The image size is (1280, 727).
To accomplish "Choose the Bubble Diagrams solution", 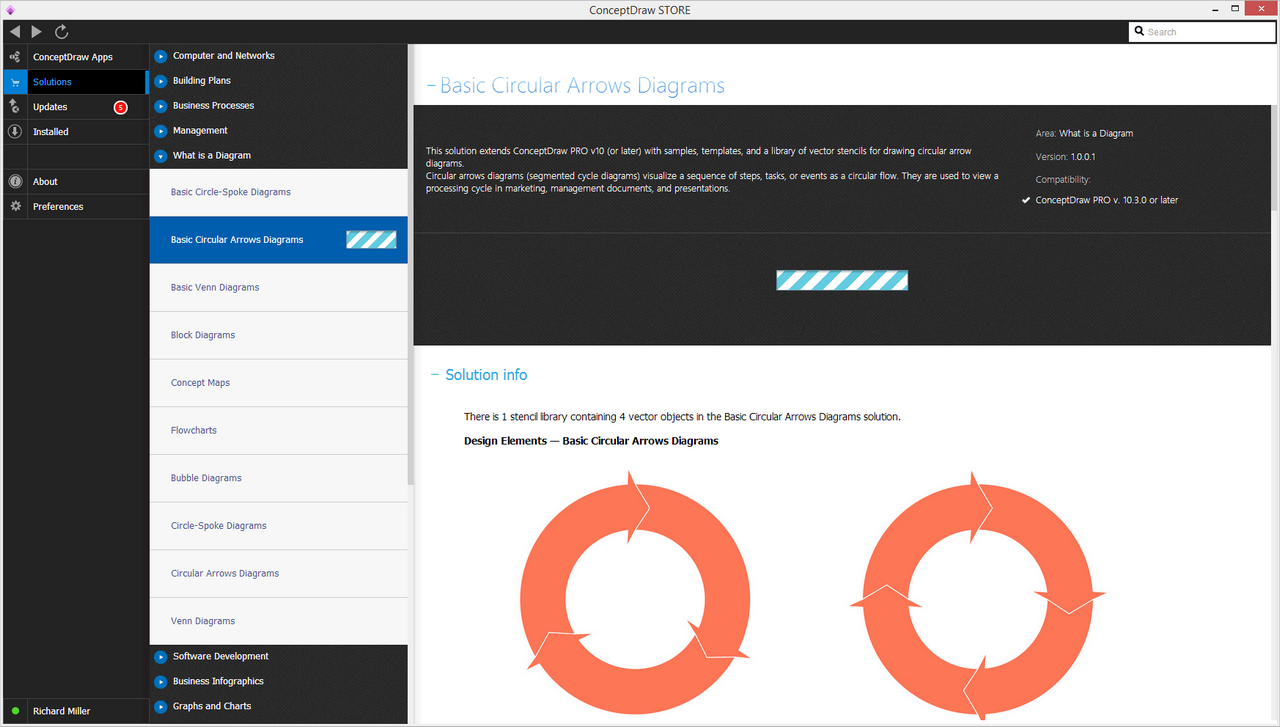I will (x=279, y=478).
